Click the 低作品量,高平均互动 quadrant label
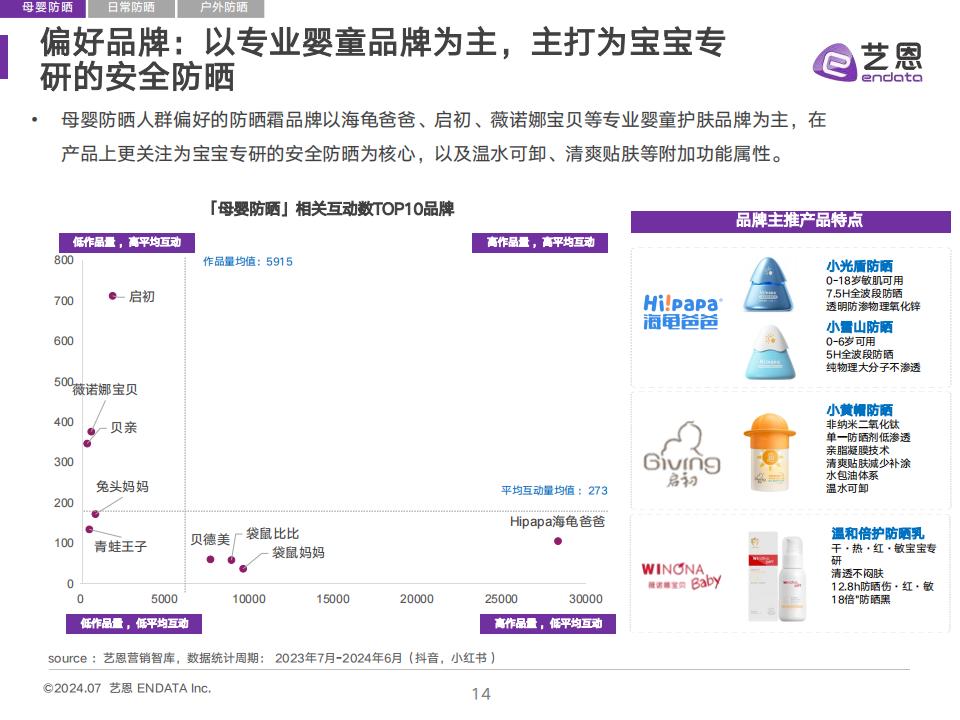 click(x=127, y=242)
